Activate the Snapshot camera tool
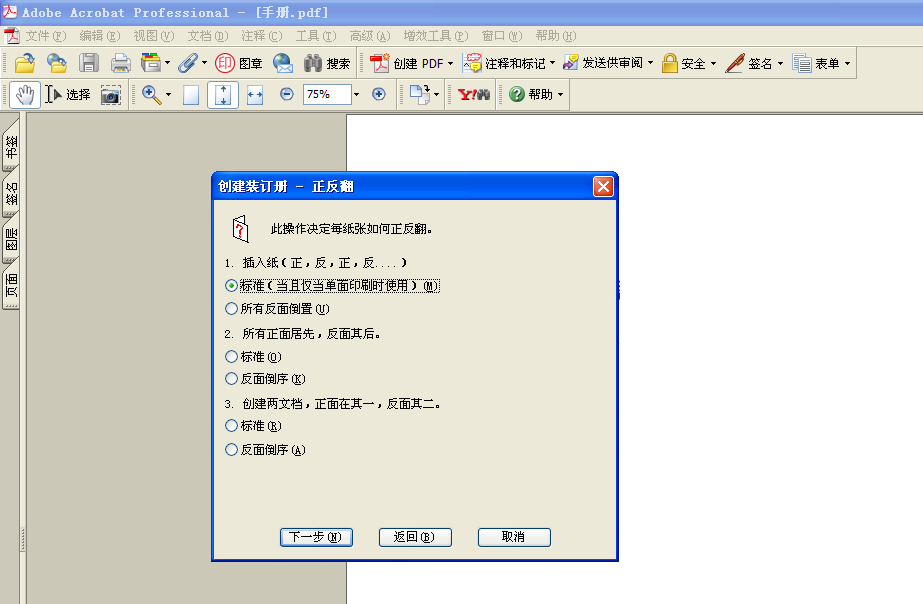 [110, 94]
